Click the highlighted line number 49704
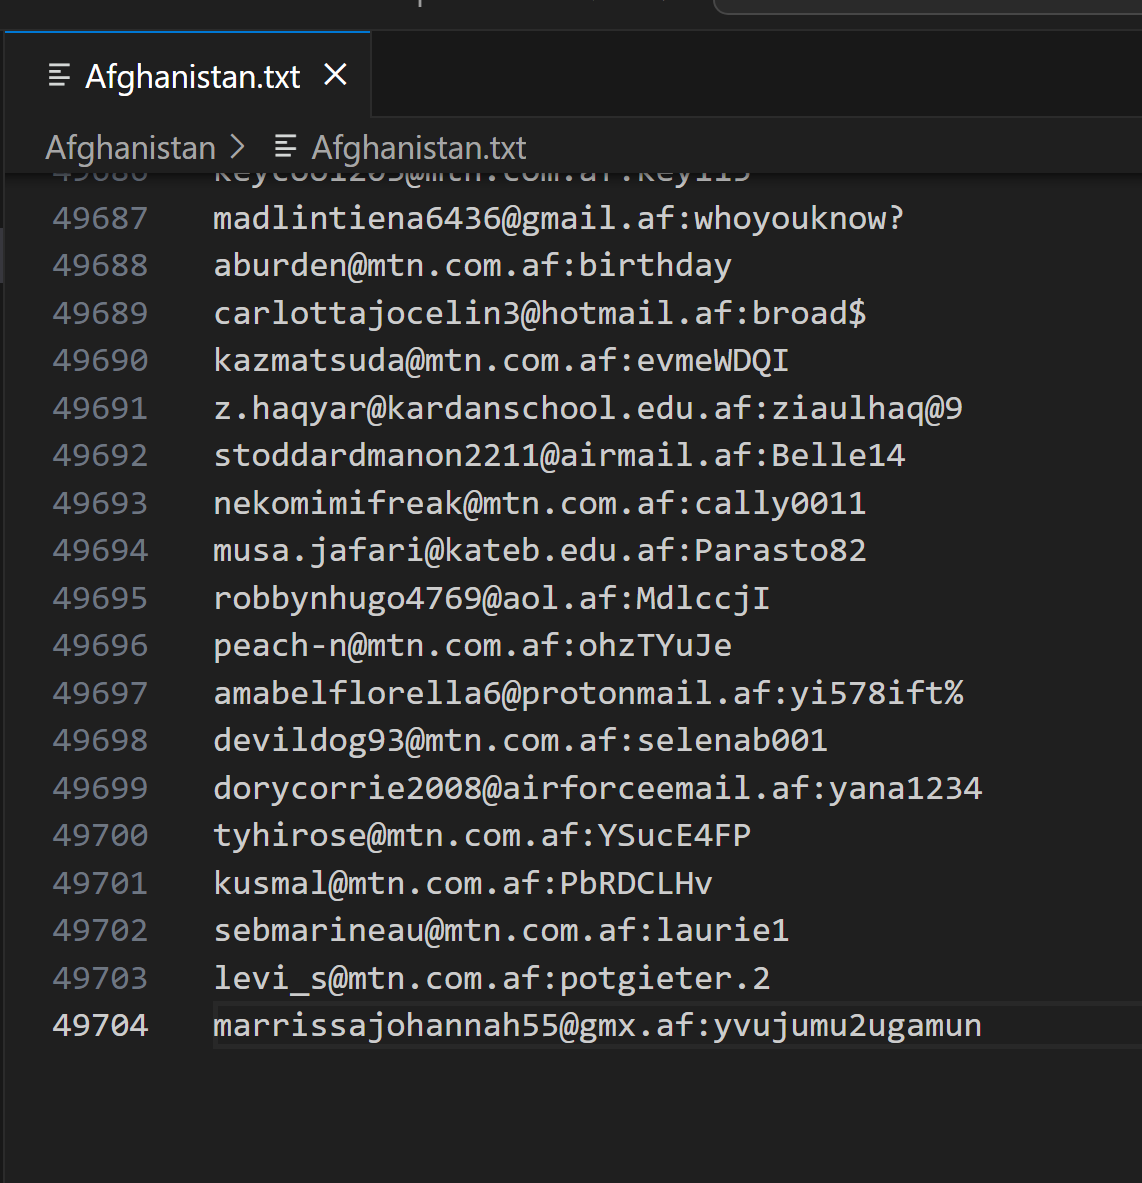 click(x=100, y=1025)
